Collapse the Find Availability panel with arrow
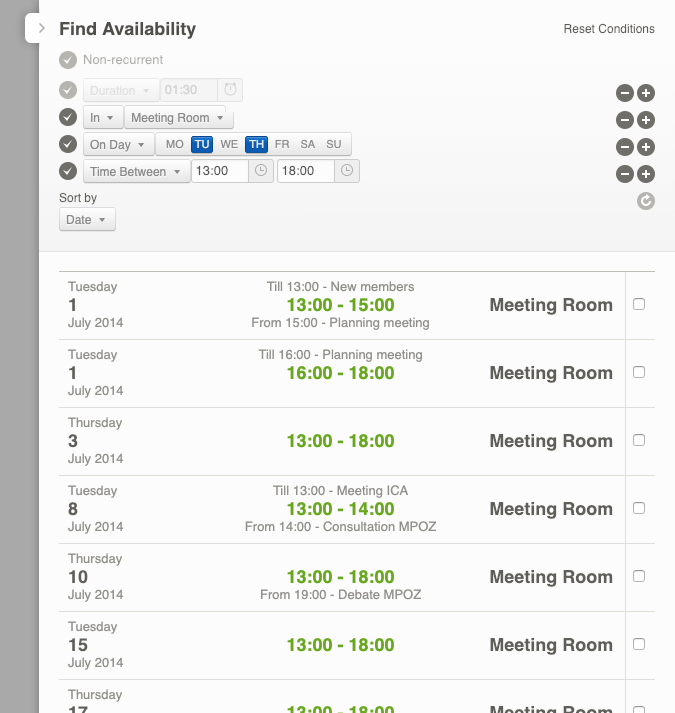Screen dimensions: 675x713 41,29
